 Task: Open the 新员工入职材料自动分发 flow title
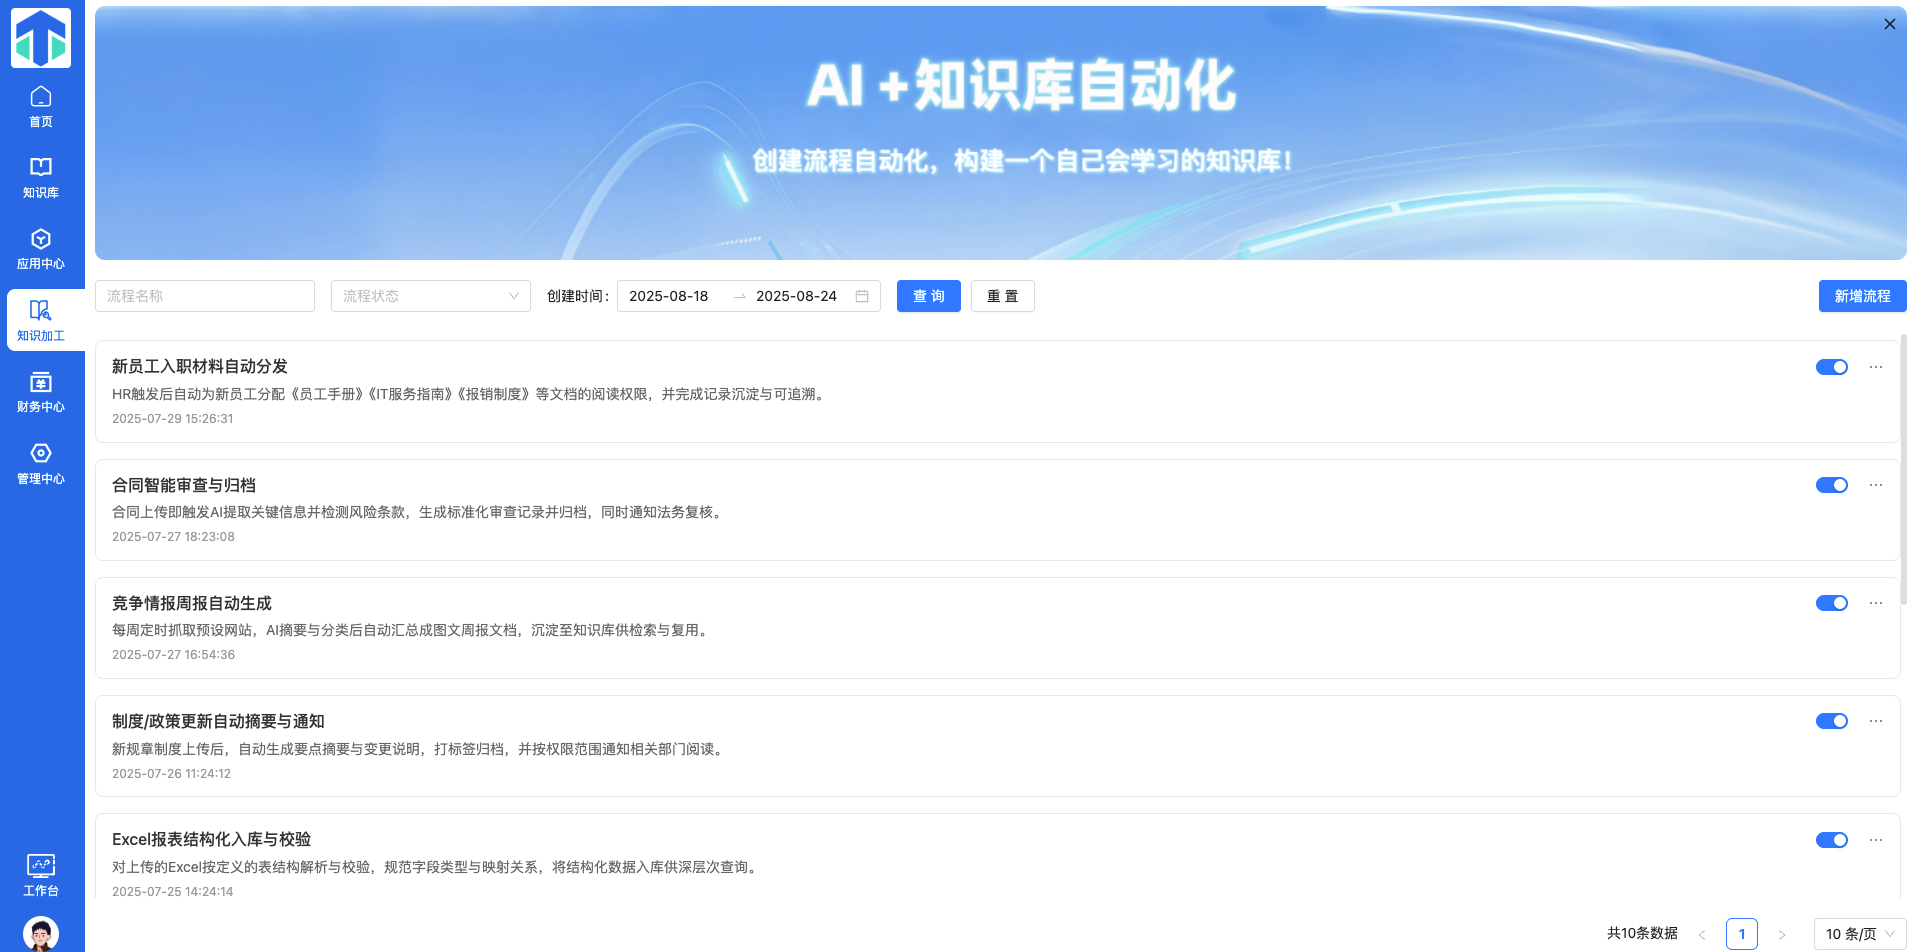(200, 367)
